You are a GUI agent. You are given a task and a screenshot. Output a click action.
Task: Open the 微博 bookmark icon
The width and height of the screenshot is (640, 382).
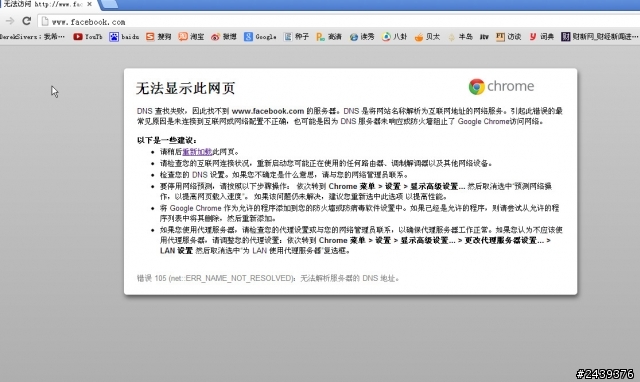tap(215, 37)
